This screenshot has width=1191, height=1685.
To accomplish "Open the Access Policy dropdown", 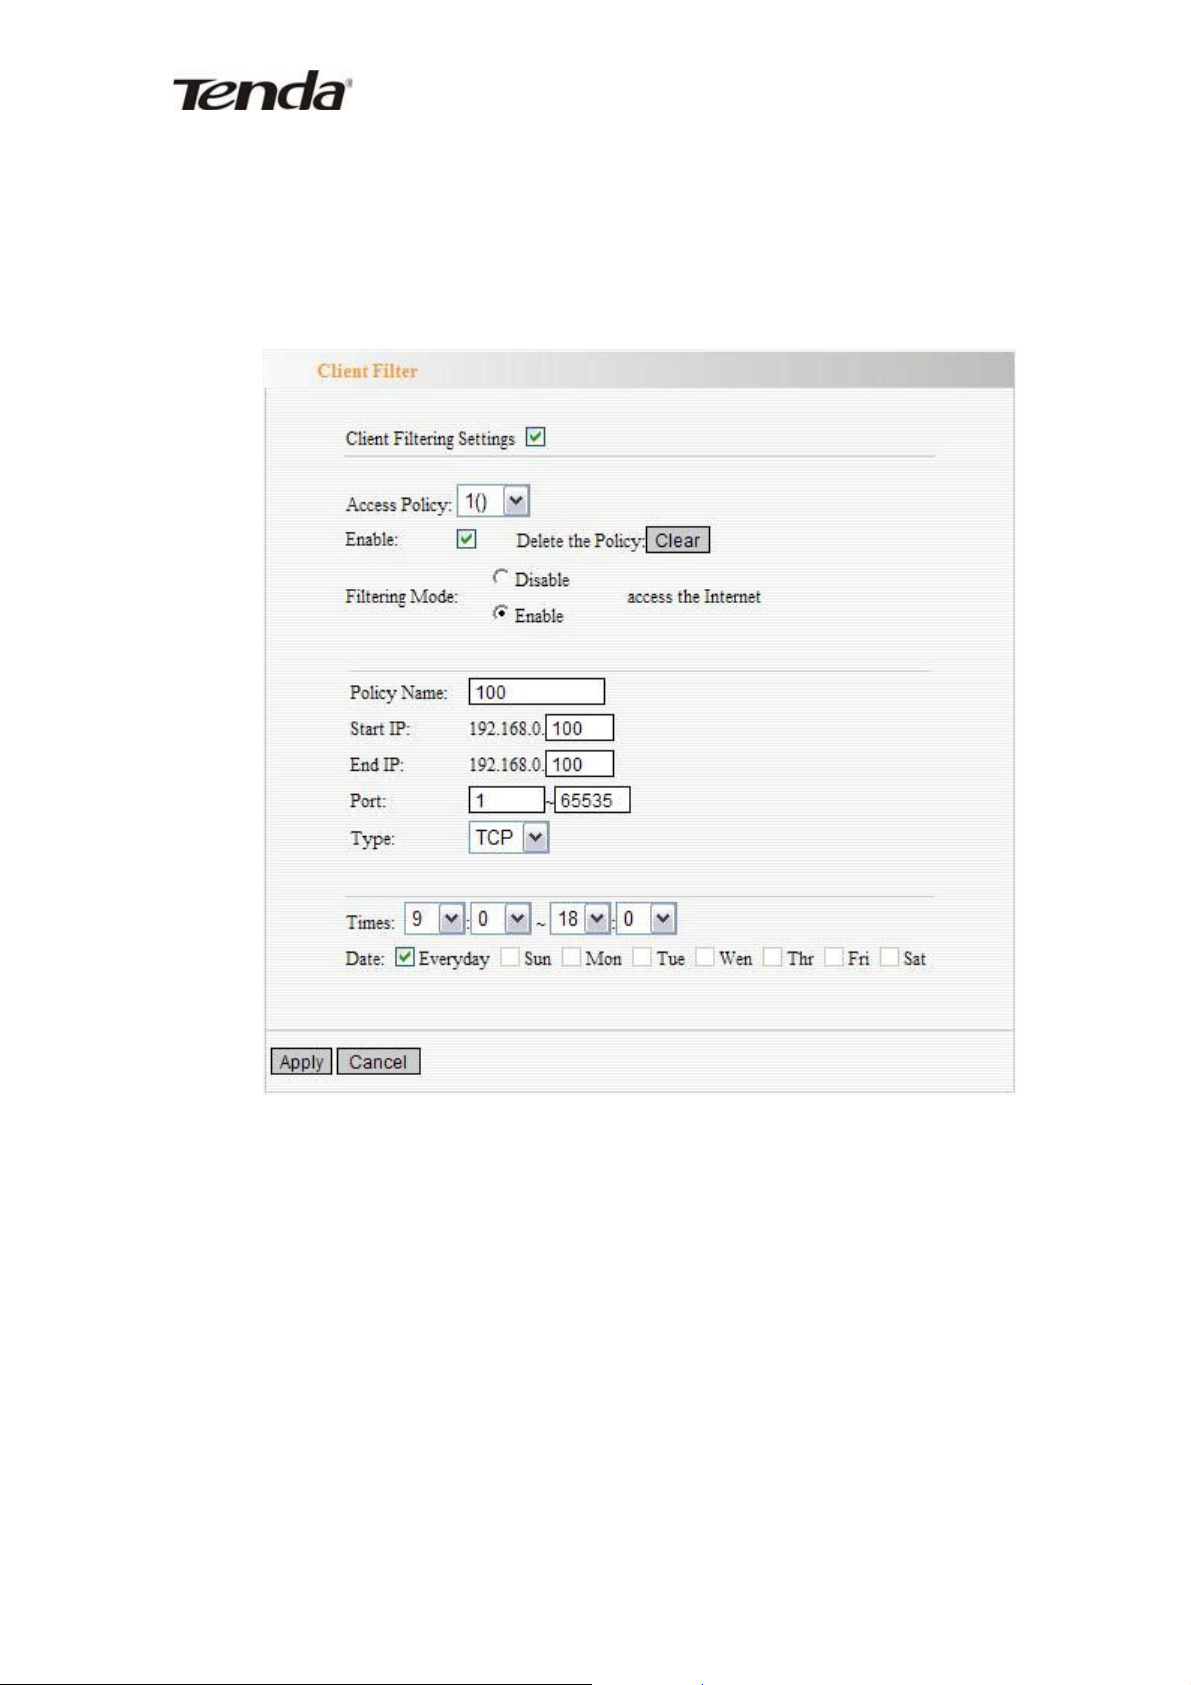I will [x=493, y=501].
